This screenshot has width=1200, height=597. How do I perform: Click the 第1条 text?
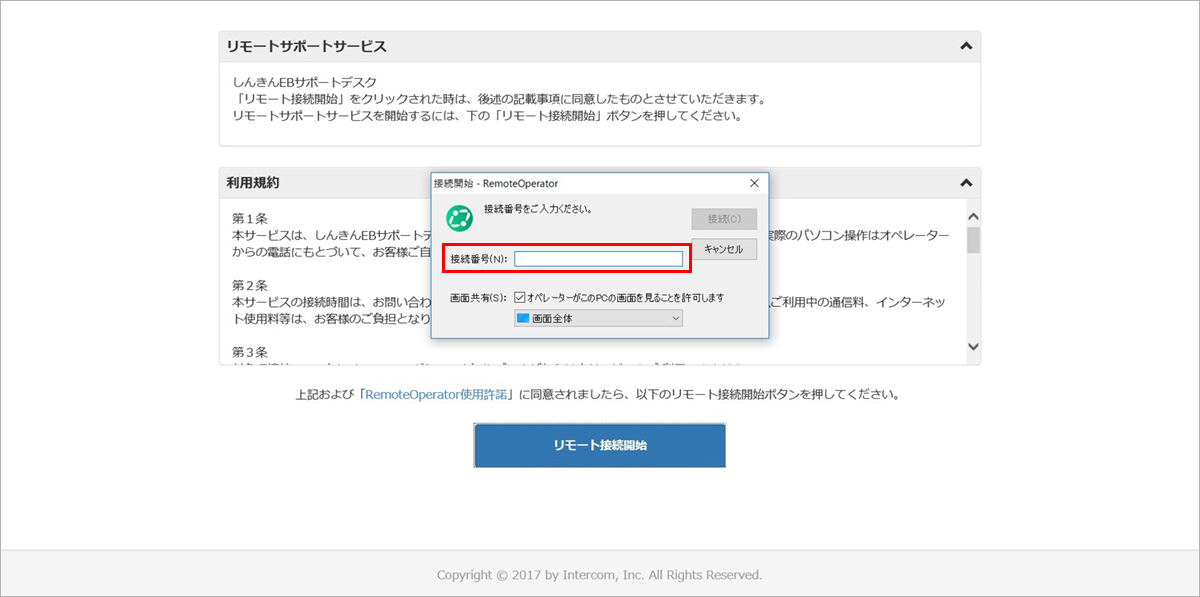click(x=250, y=218)
